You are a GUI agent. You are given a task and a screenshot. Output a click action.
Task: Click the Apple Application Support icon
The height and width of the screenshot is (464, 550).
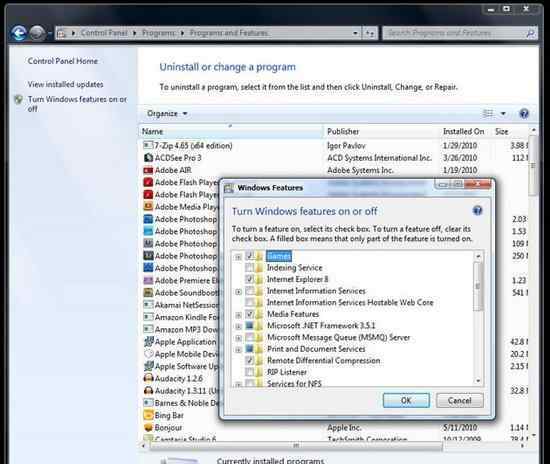148,341
